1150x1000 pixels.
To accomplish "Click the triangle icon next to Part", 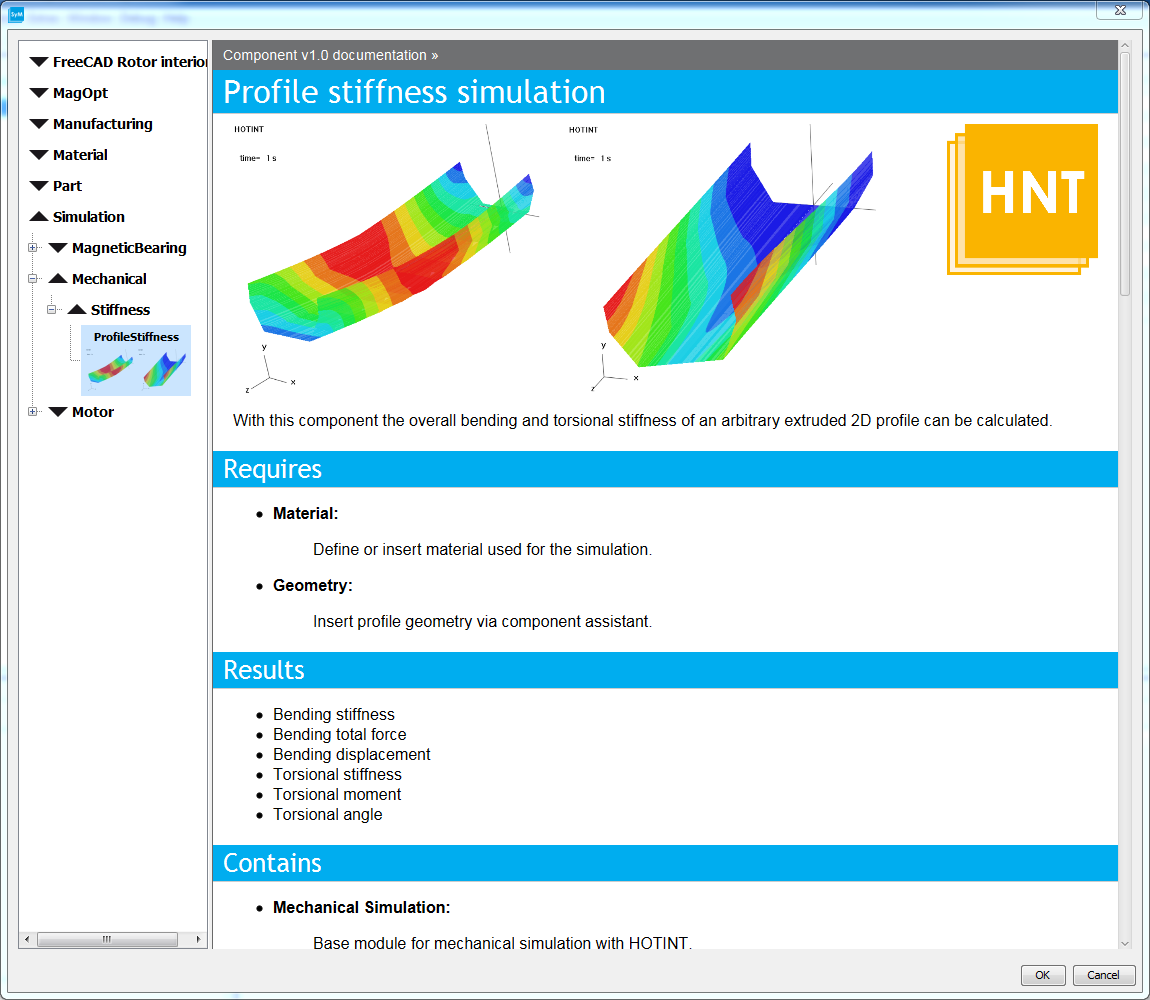I will (39, 187).
